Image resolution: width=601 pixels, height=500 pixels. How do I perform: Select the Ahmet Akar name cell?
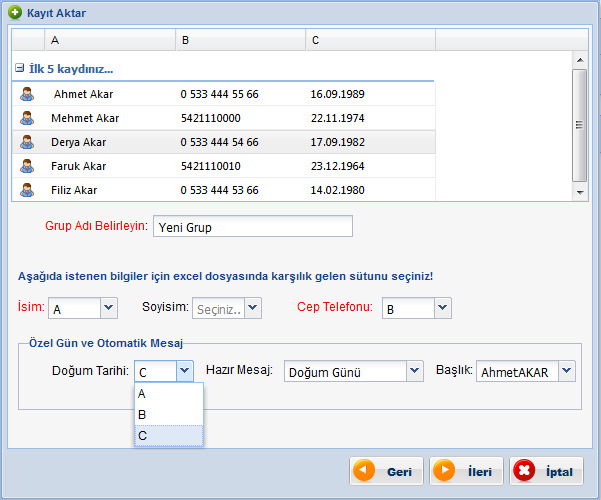84,94
